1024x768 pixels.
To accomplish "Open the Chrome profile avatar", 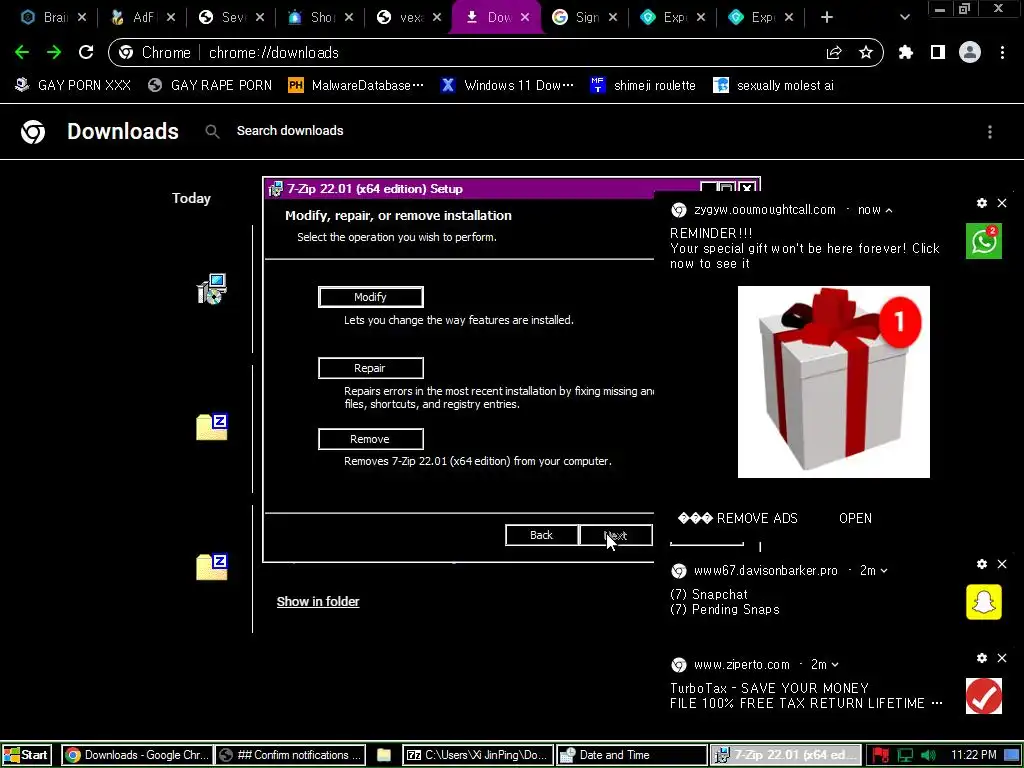I will [x=970, y=52].
